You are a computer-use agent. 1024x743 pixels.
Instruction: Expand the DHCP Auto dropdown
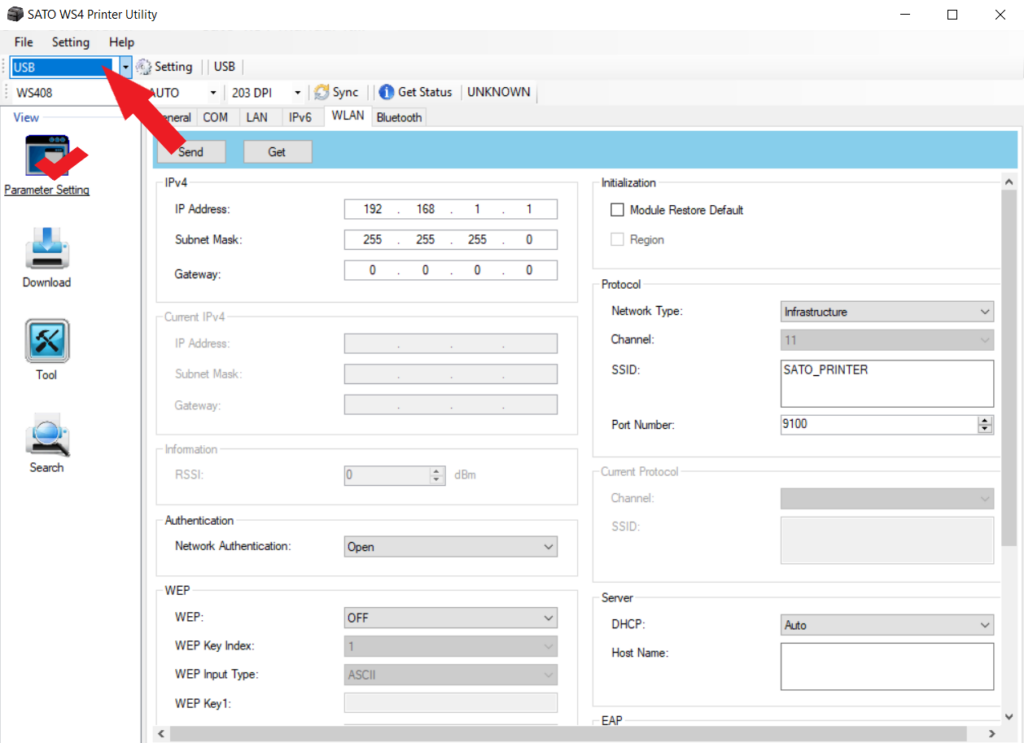click(887, 625)
